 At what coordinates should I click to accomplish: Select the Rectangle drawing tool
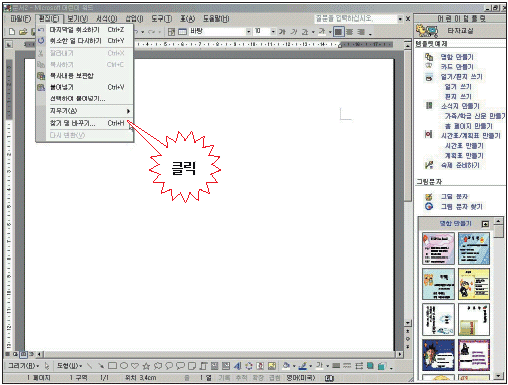pyautogui.click(x=113, y=366)
